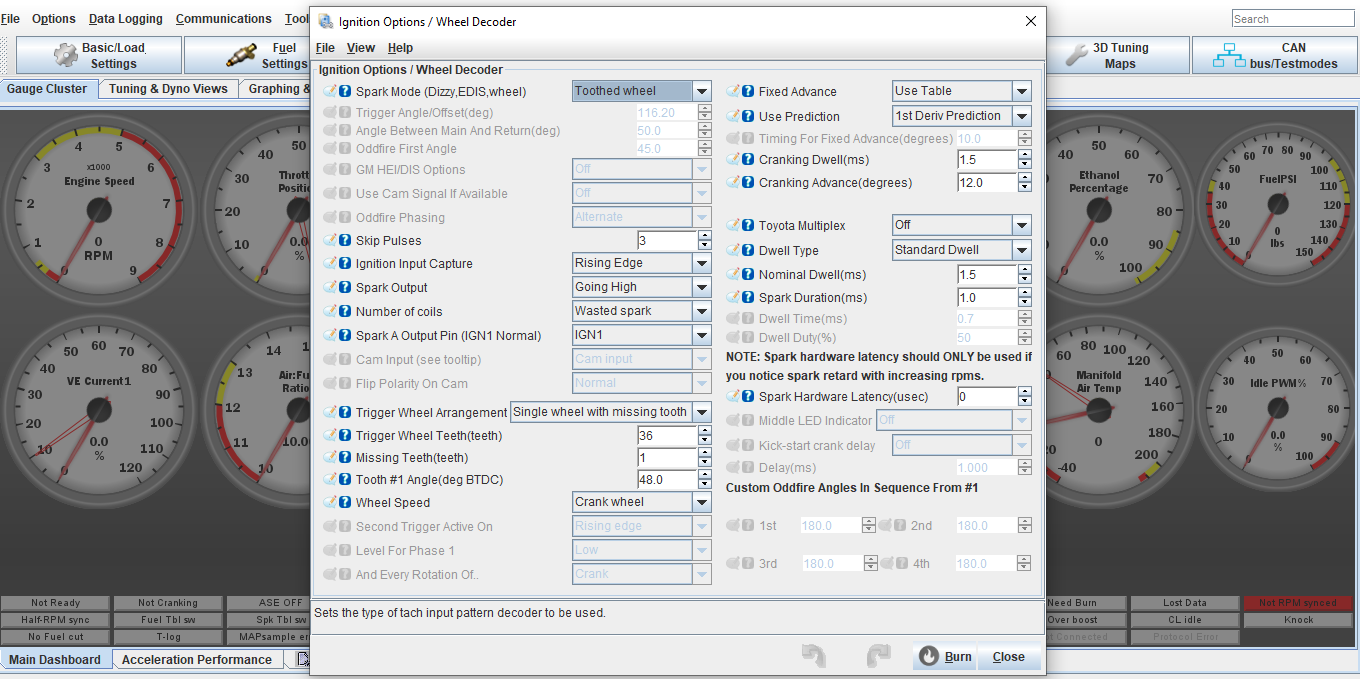Expand the Toyota Multiplex dropdown
This screenshot has height=679, width=1360.
[x=1021, y=225]
